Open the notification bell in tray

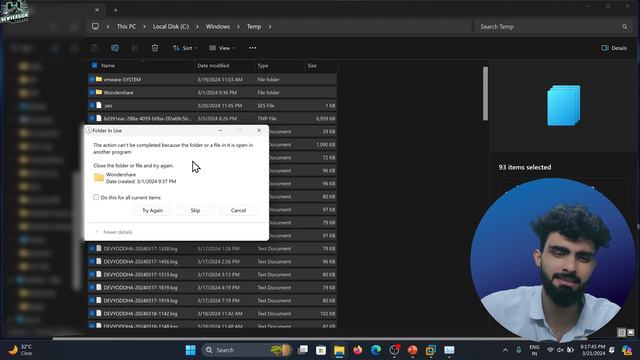click(611, 350)
